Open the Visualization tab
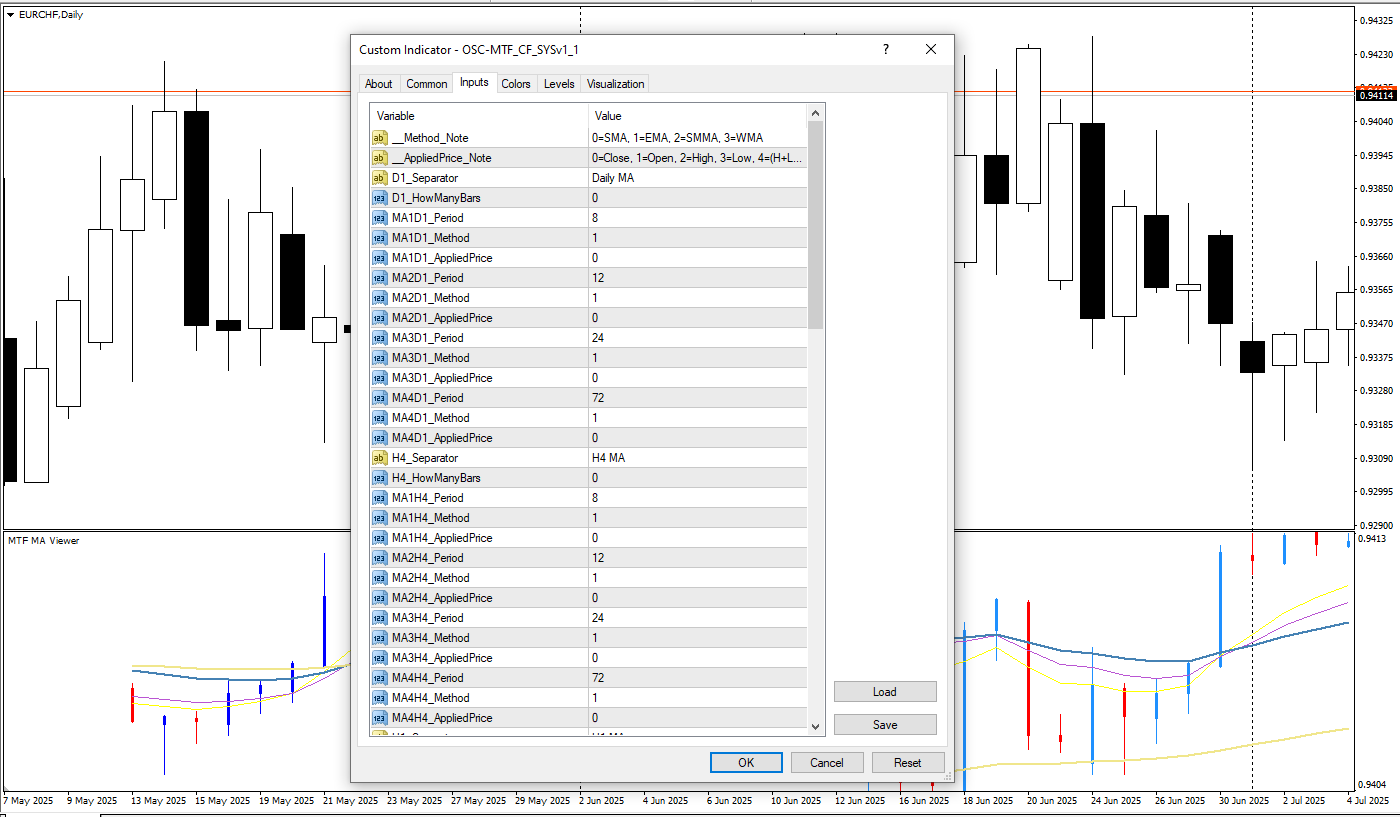 (x=616, y=84)
